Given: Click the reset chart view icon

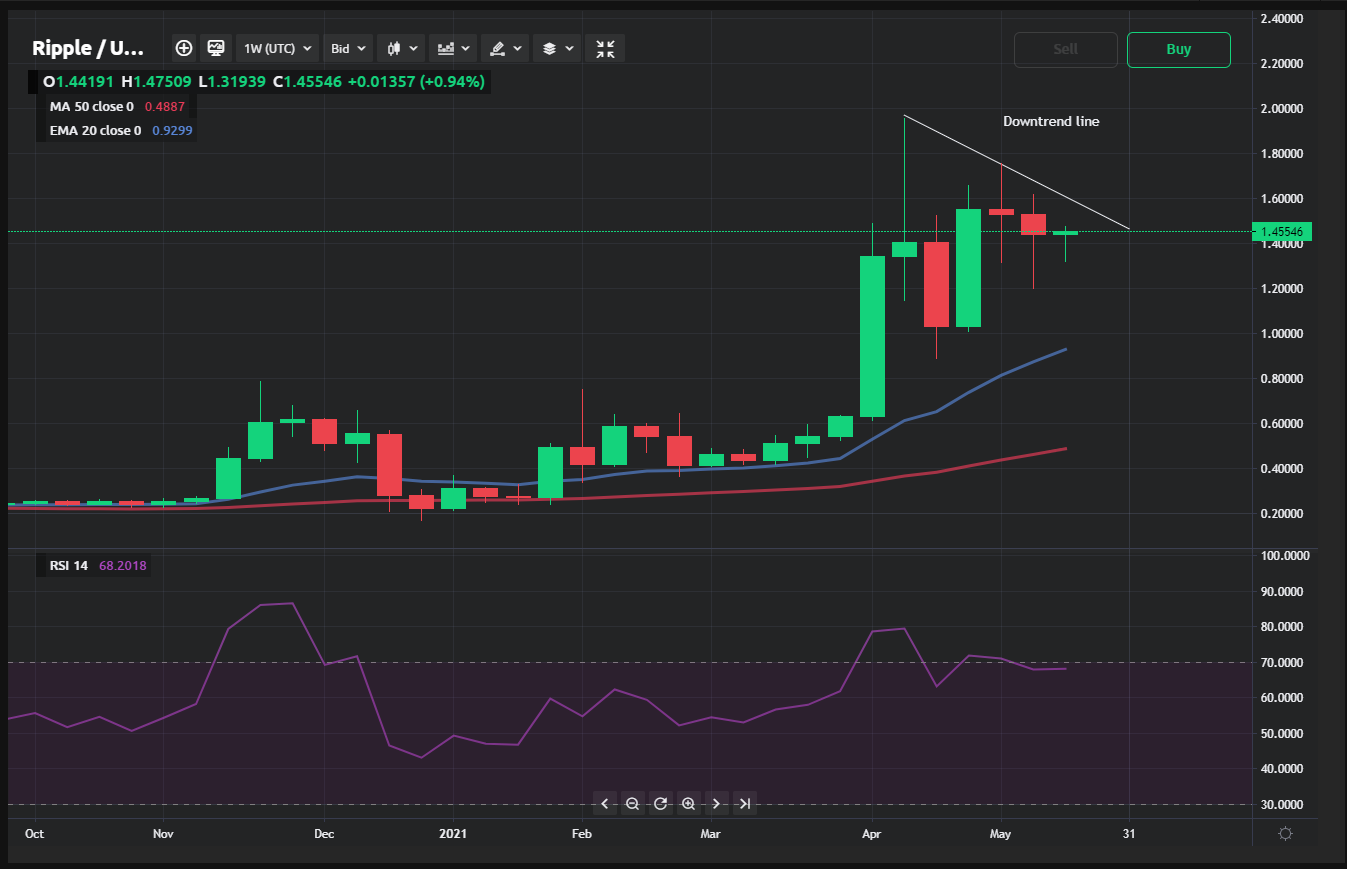Looking at the screenshot, I should point(660,803).
